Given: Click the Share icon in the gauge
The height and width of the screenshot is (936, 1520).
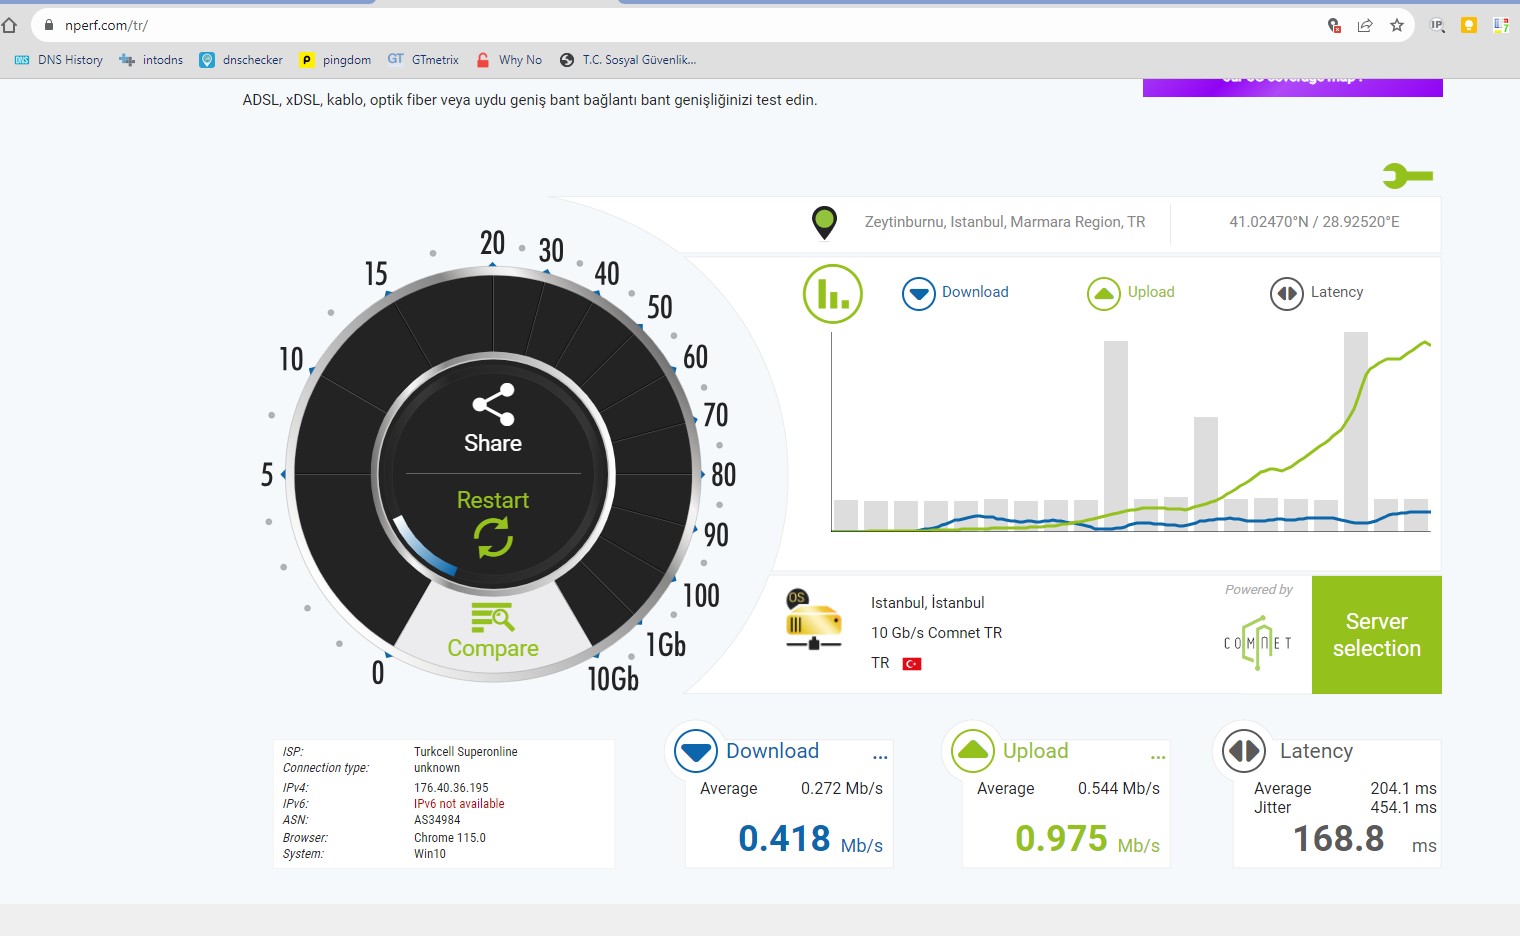Looking at the screenshot, I should (x=493, y=405).
